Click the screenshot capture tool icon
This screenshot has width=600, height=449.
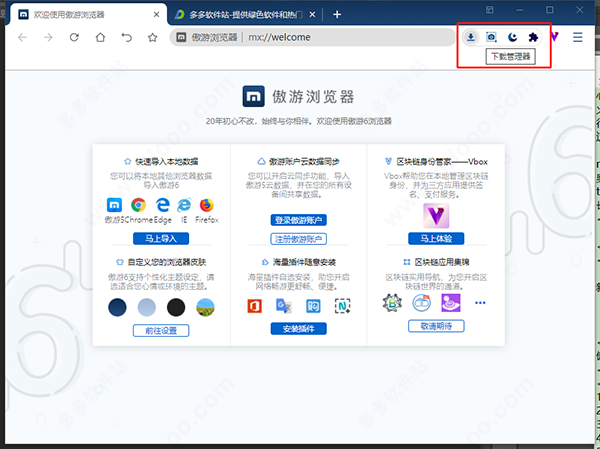[x=491, y=37]
